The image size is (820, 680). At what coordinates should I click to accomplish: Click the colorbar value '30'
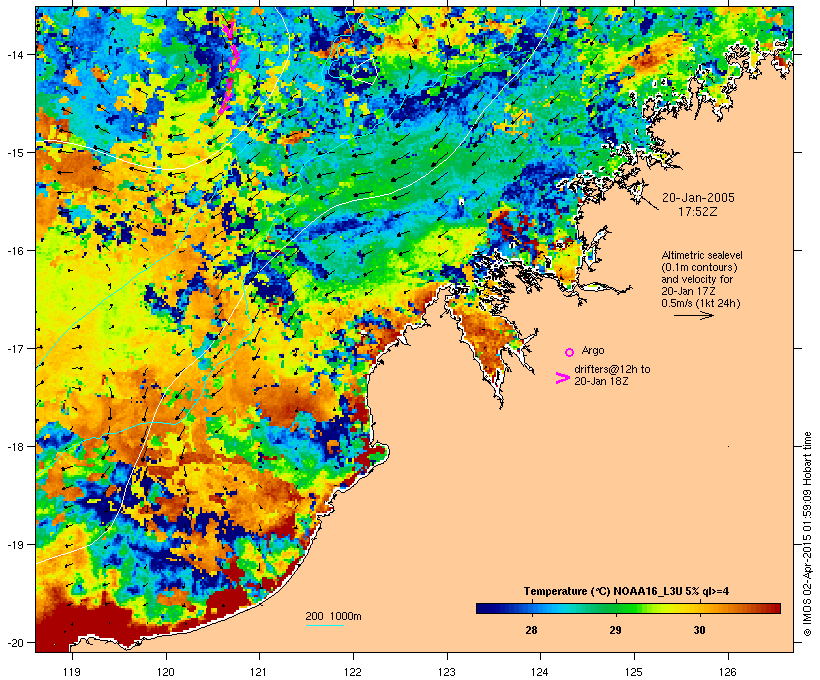(699, 630)
